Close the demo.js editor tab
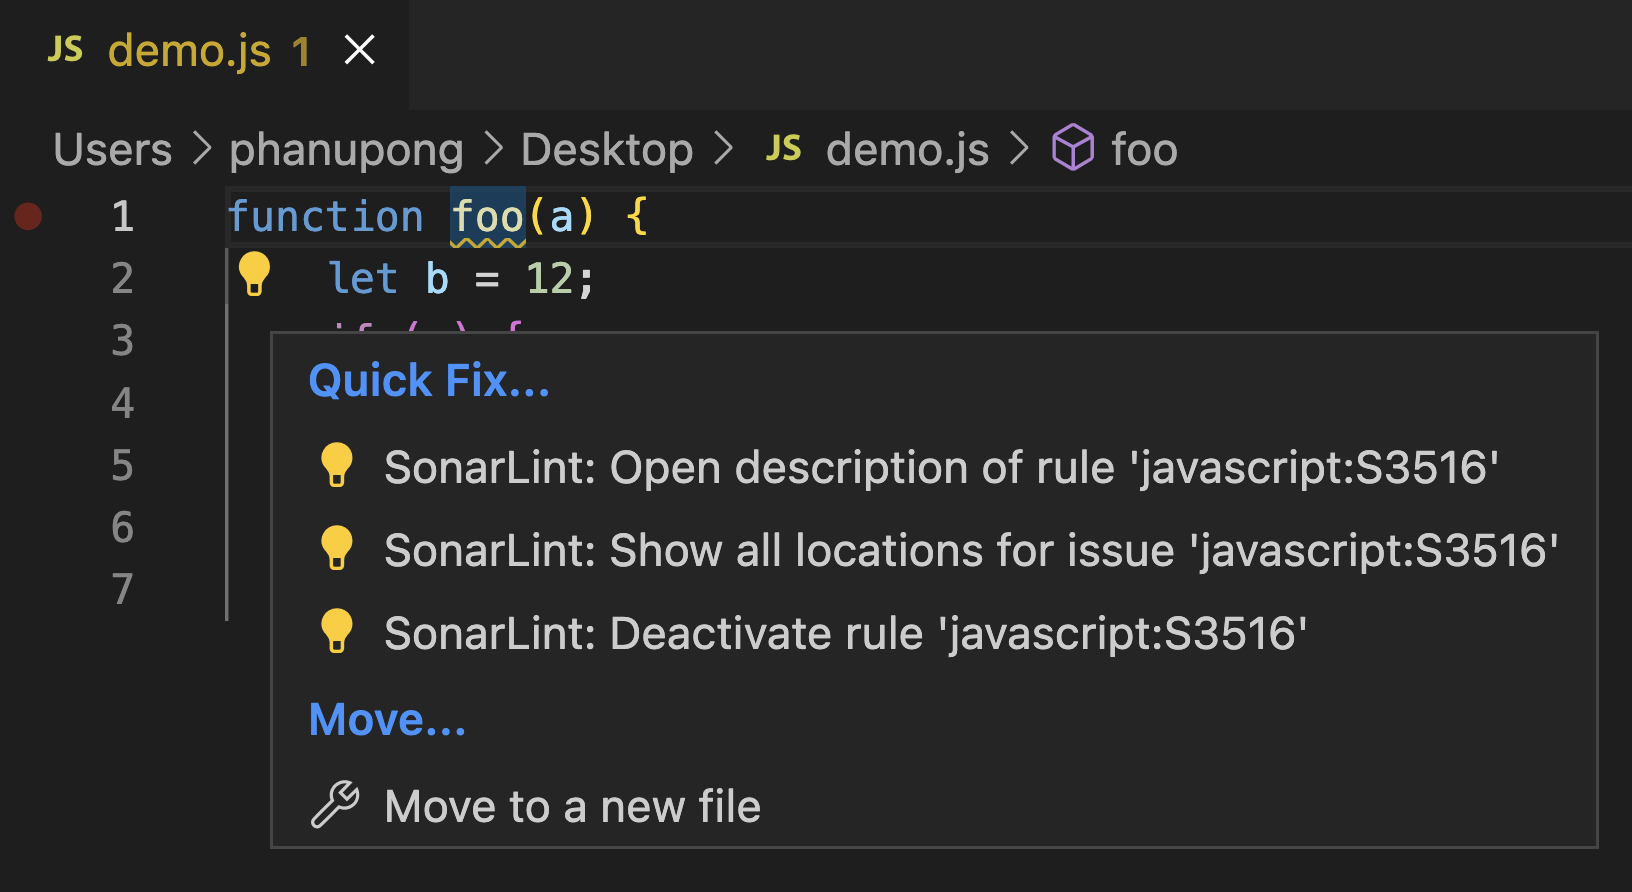 [x=359, y=49]
